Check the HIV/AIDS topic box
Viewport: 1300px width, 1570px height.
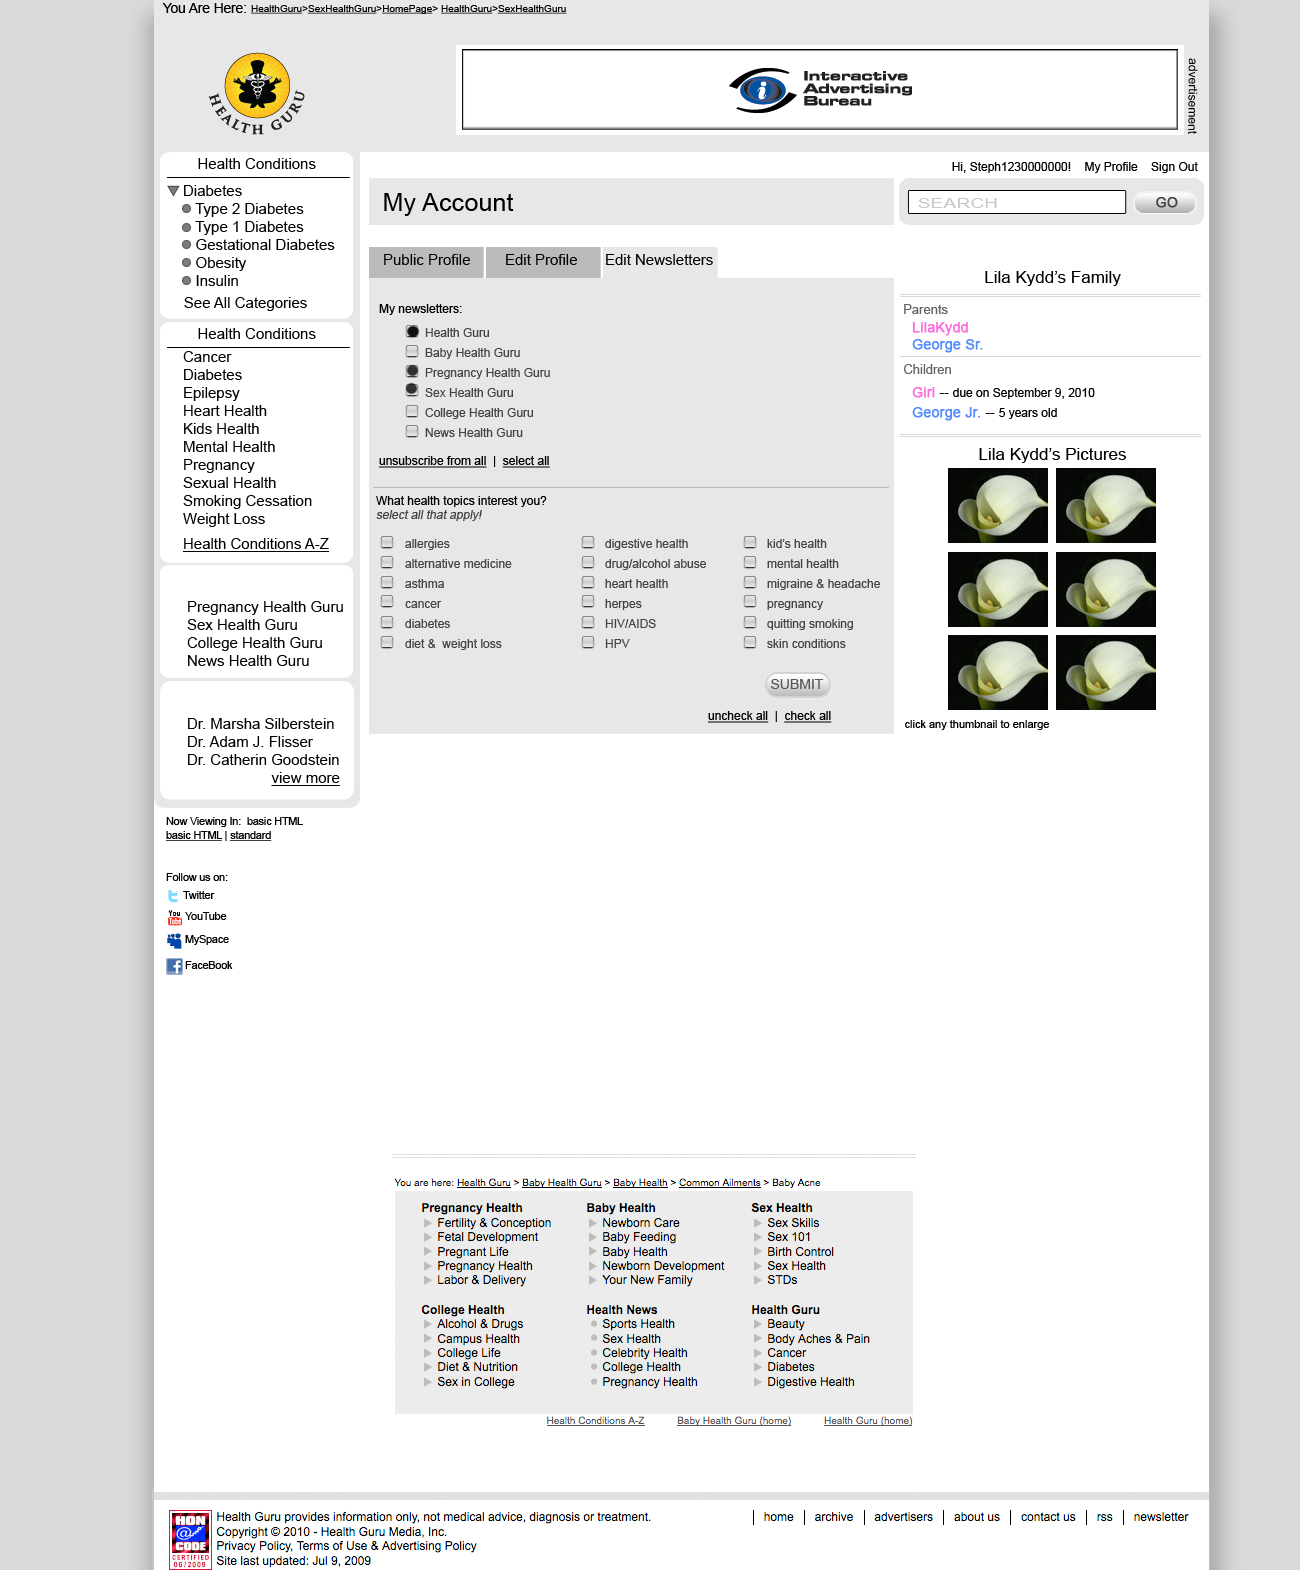(x=588, y=622)
